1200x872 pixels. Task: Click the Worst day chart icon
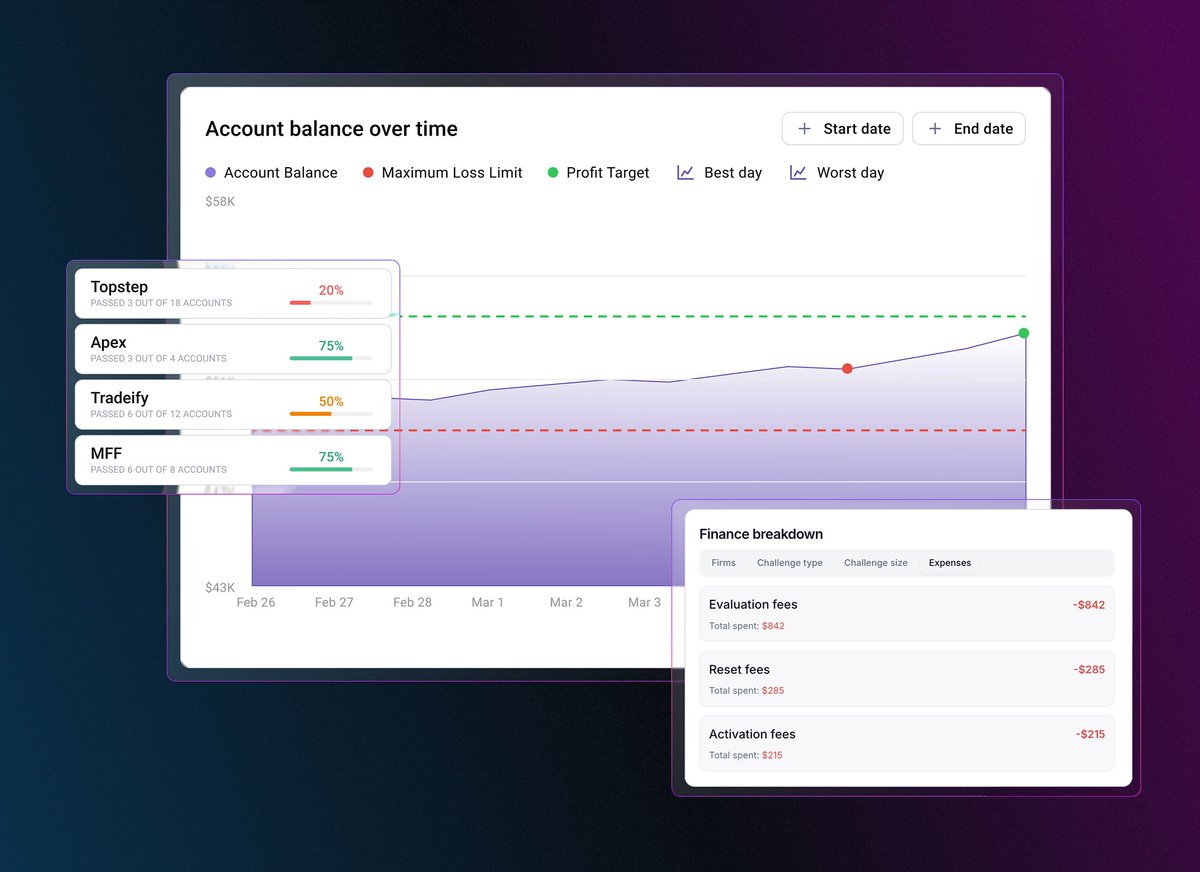pos(798,173)
